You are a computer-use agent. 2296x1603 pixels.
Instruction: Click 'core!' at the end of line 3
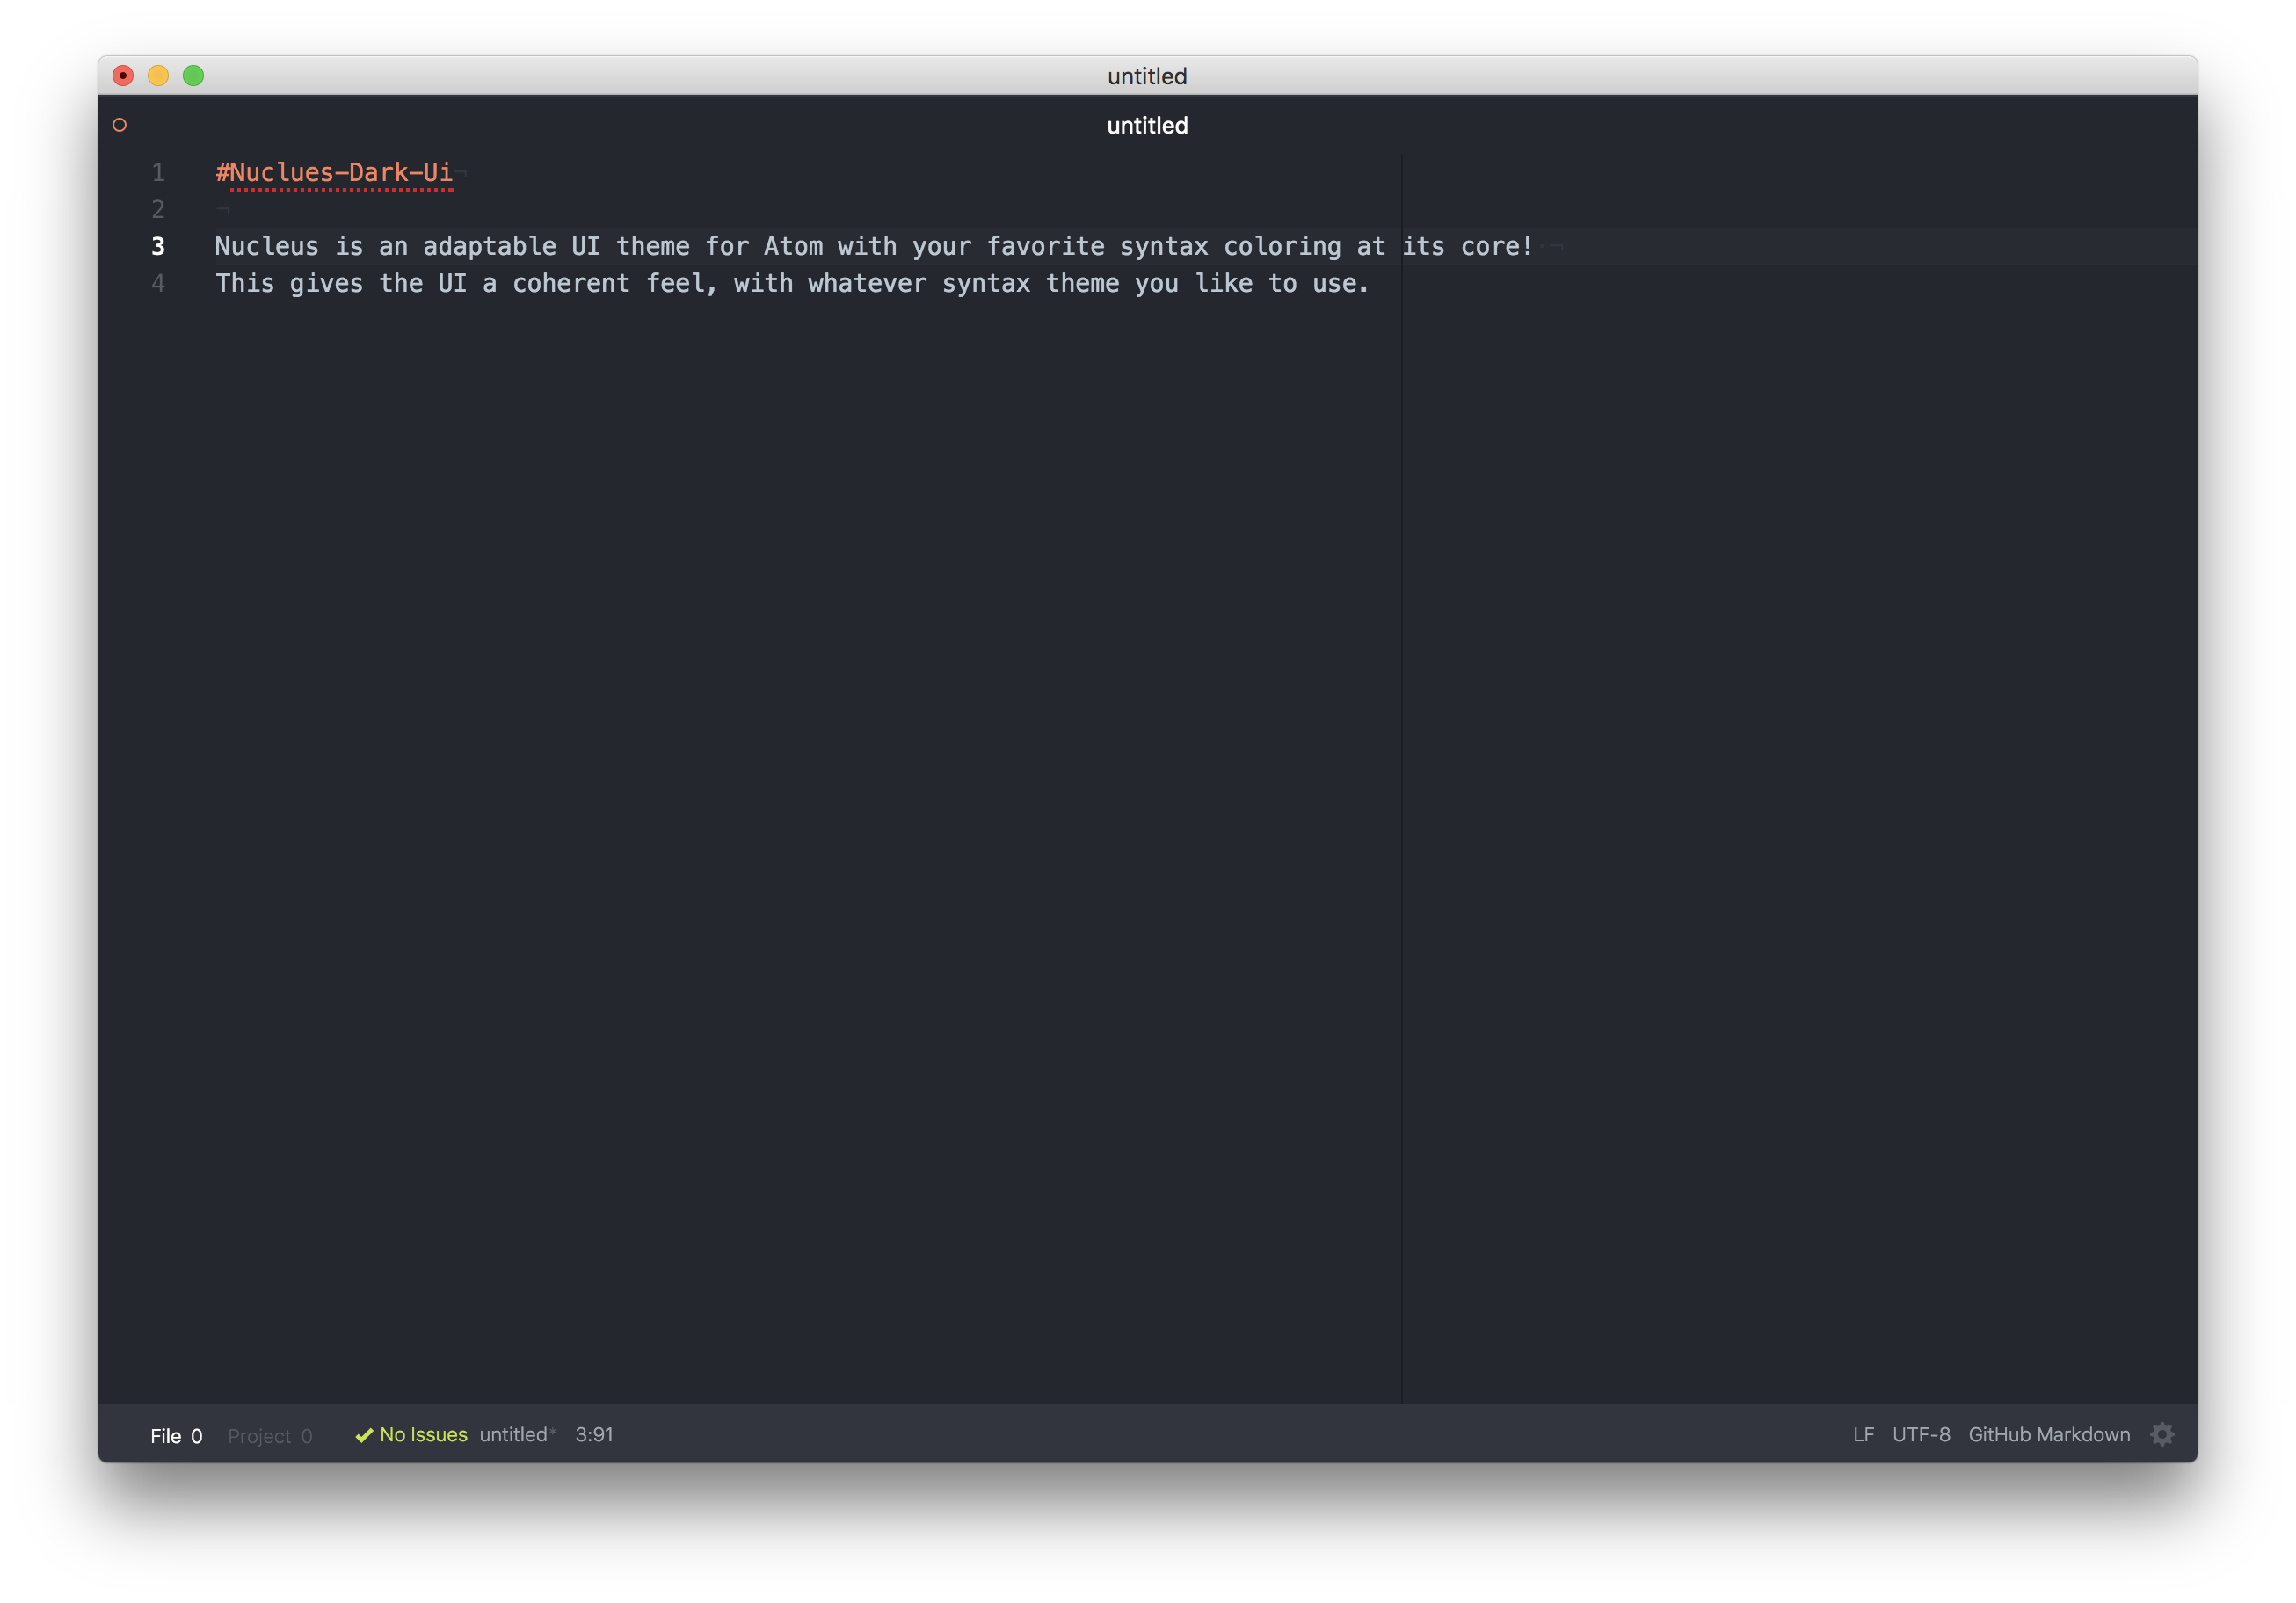click(1497, 246)
